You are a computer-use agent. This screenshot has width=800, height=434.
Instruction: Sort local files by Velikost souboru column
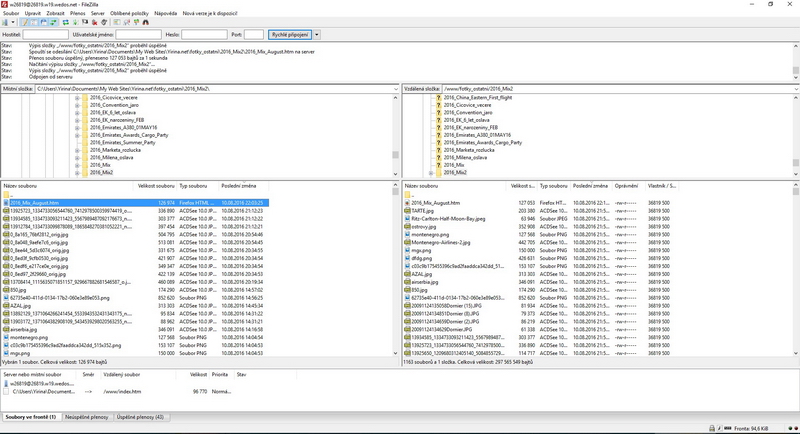[157, 186]
